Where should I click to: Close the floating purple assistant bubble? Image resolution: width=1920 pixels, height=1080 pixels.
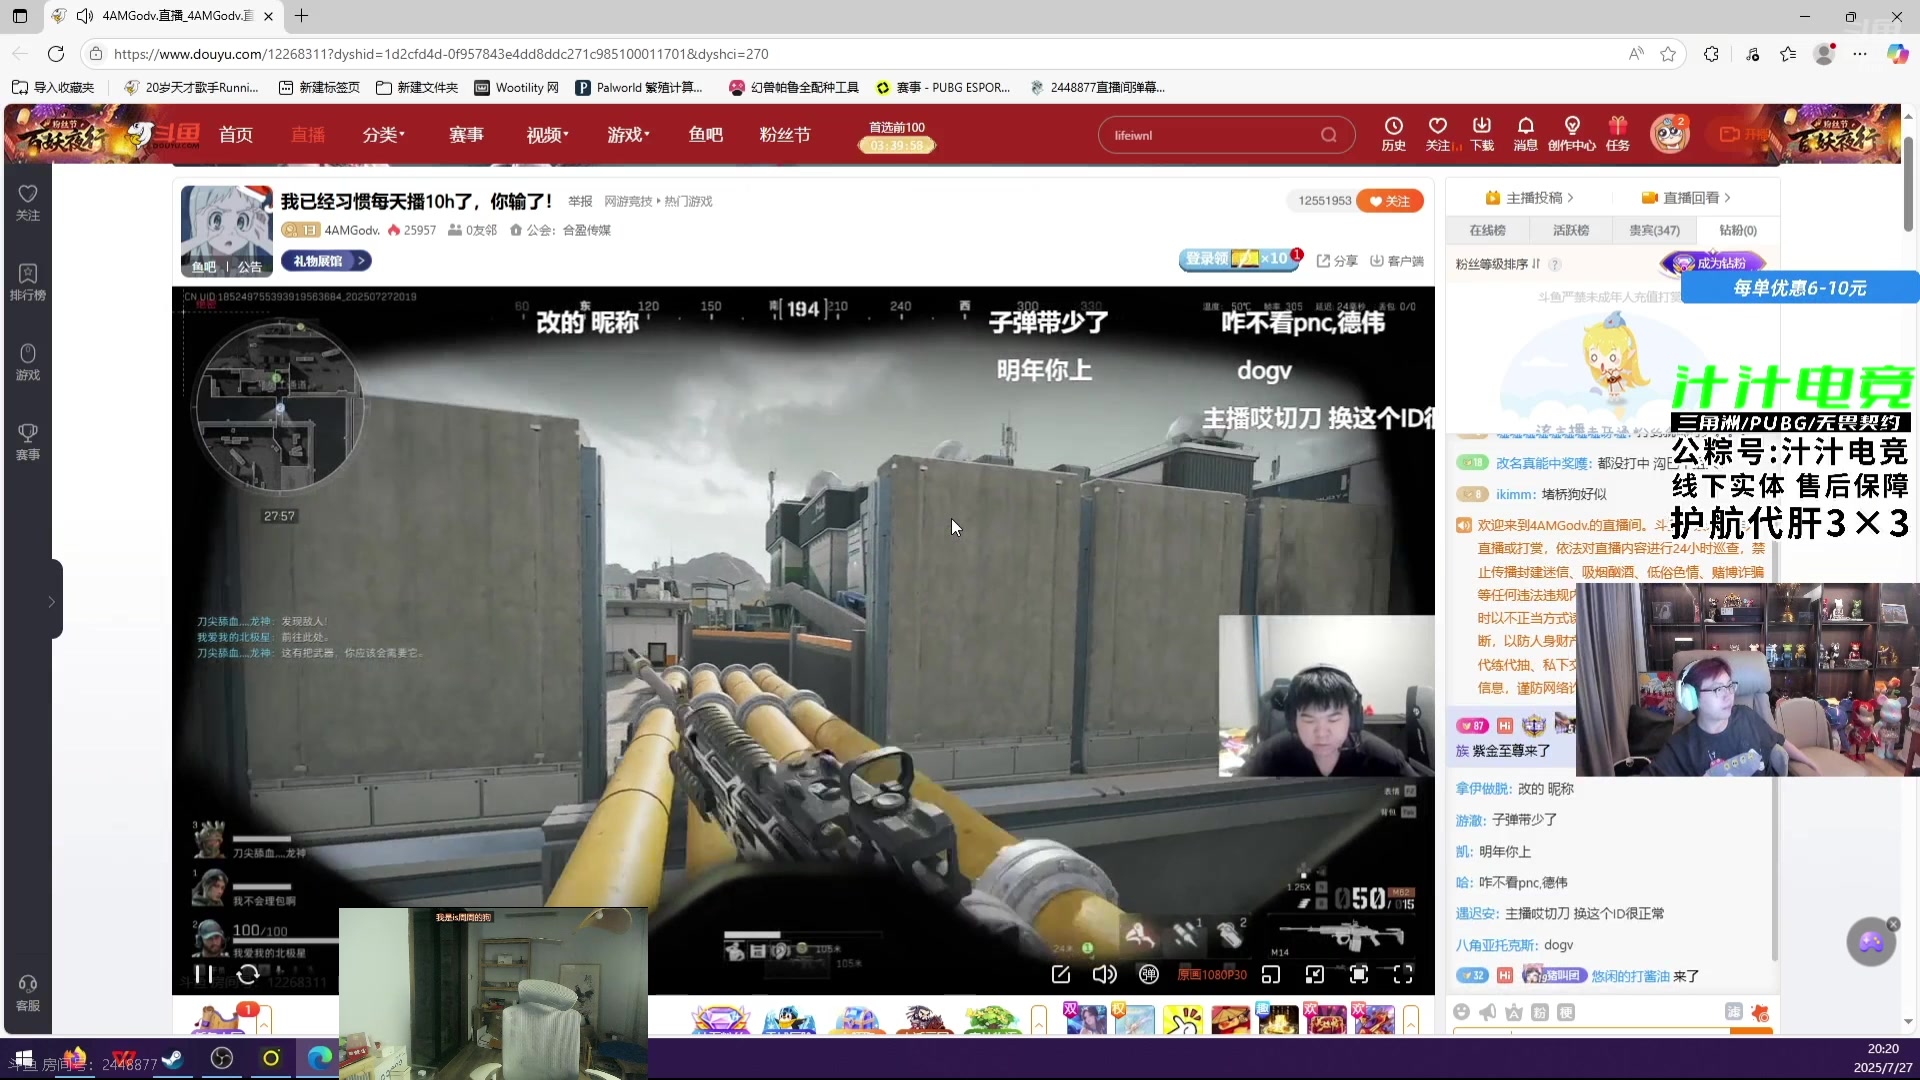point(1893,924)
